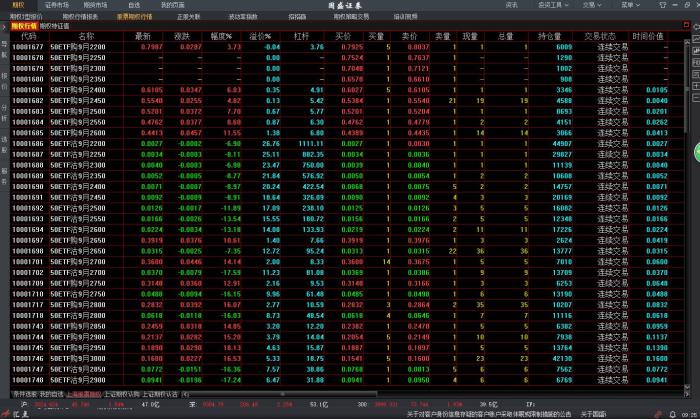This screenshot has height=419, width=700.
Task: Select the 期权行情 sub-tab
Action: (24, 26)
